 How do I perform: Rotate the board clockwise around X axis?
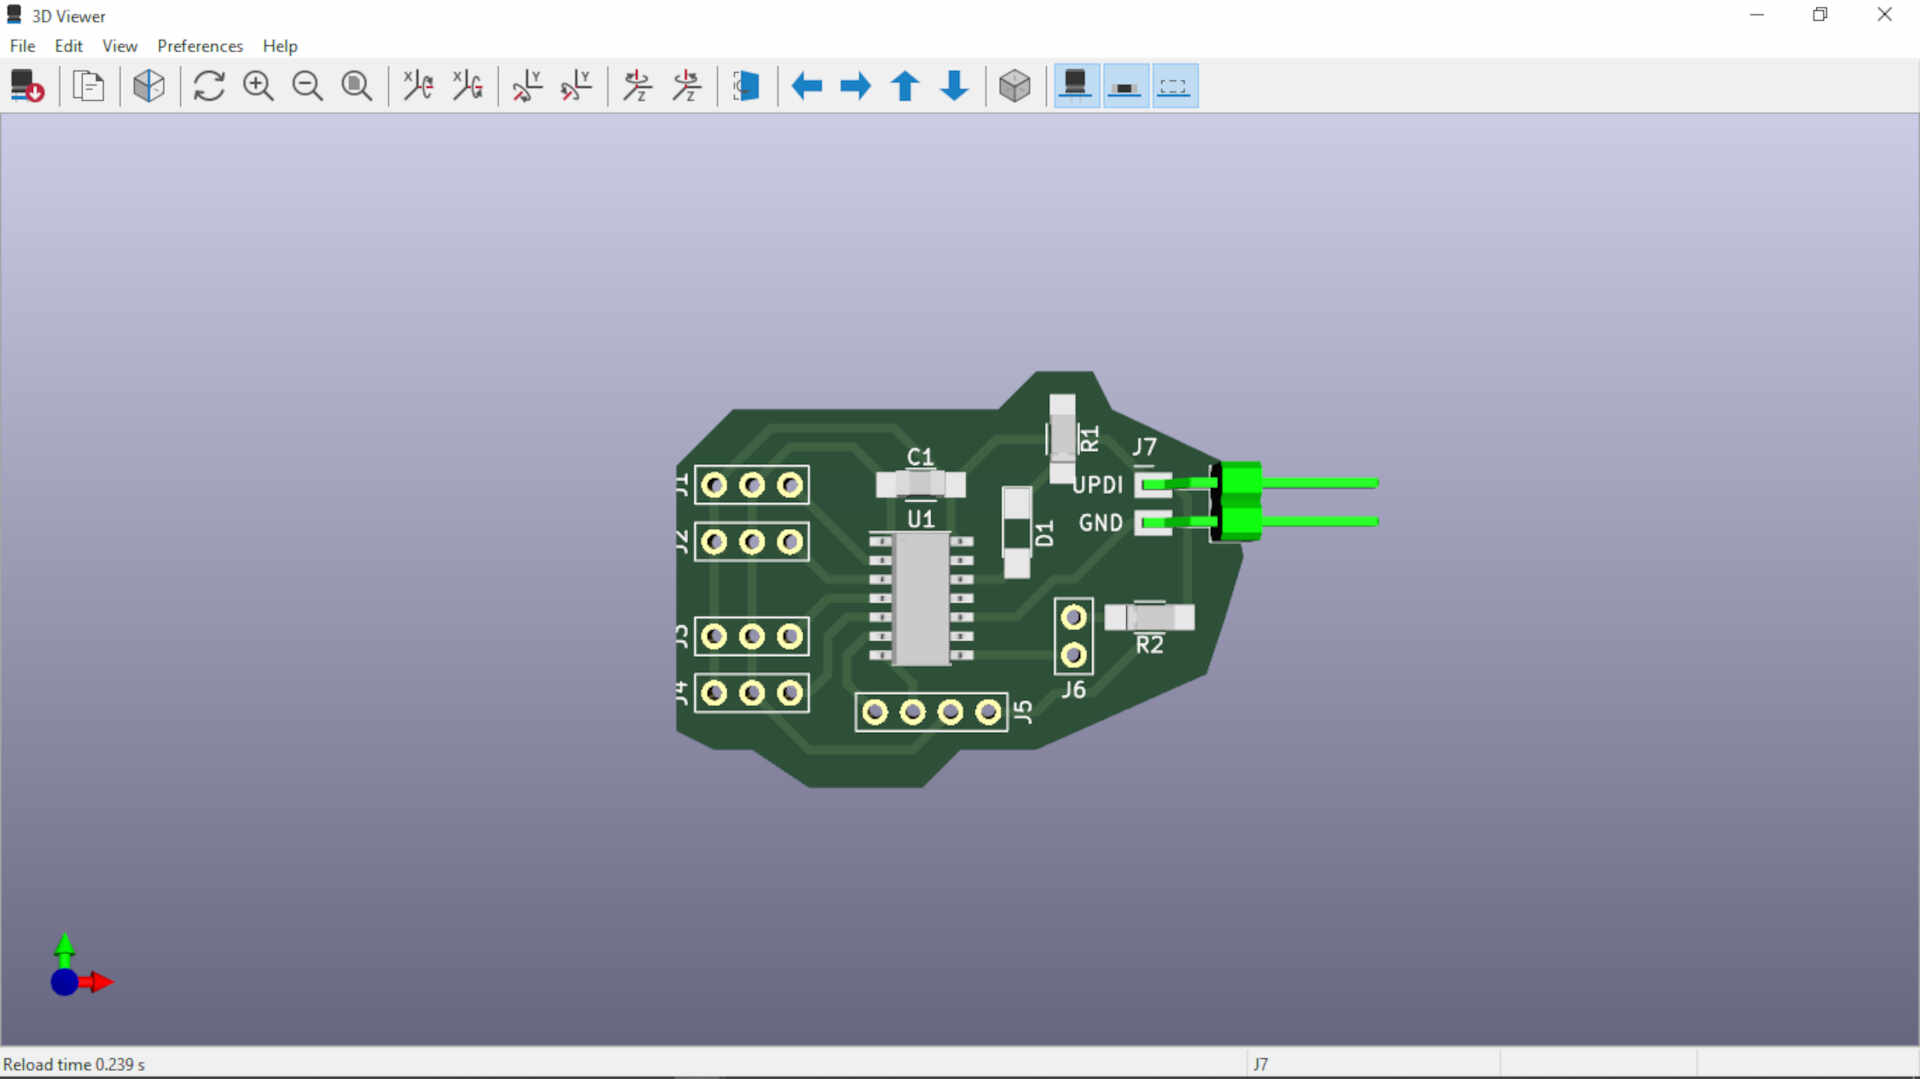(x=417, y=86)
